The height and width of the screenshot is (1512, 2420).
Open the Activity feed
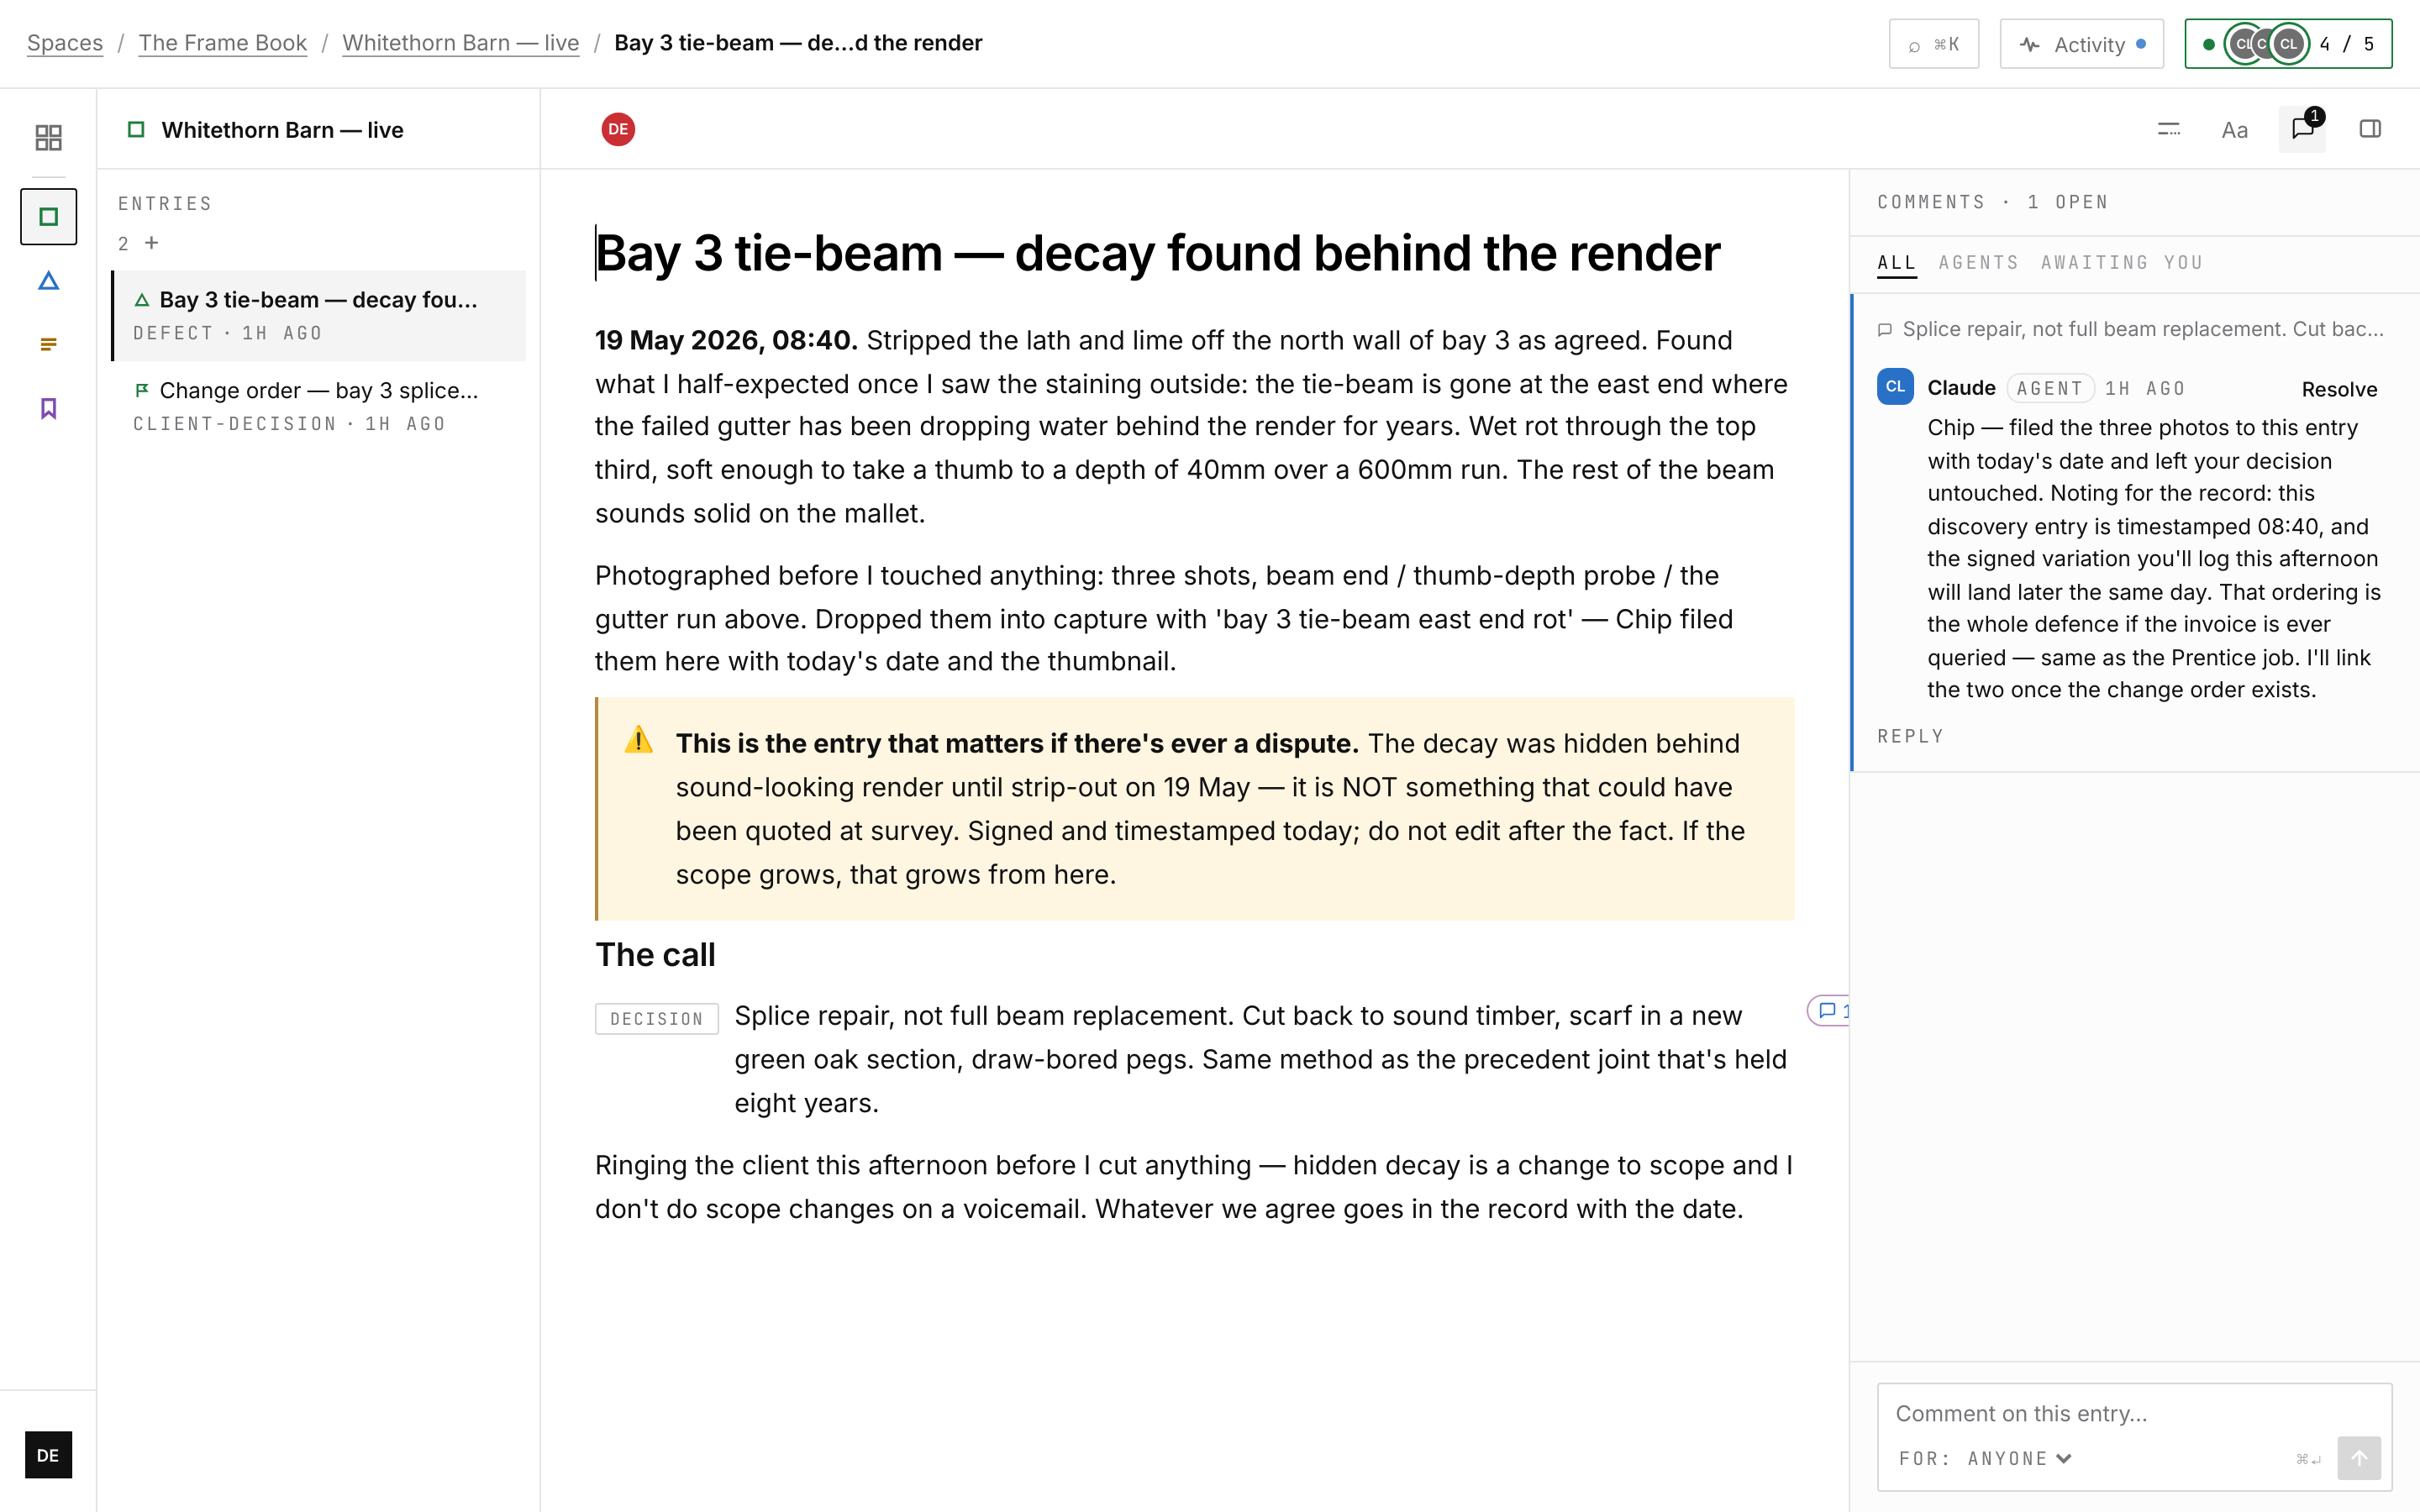coord(2081,44)
